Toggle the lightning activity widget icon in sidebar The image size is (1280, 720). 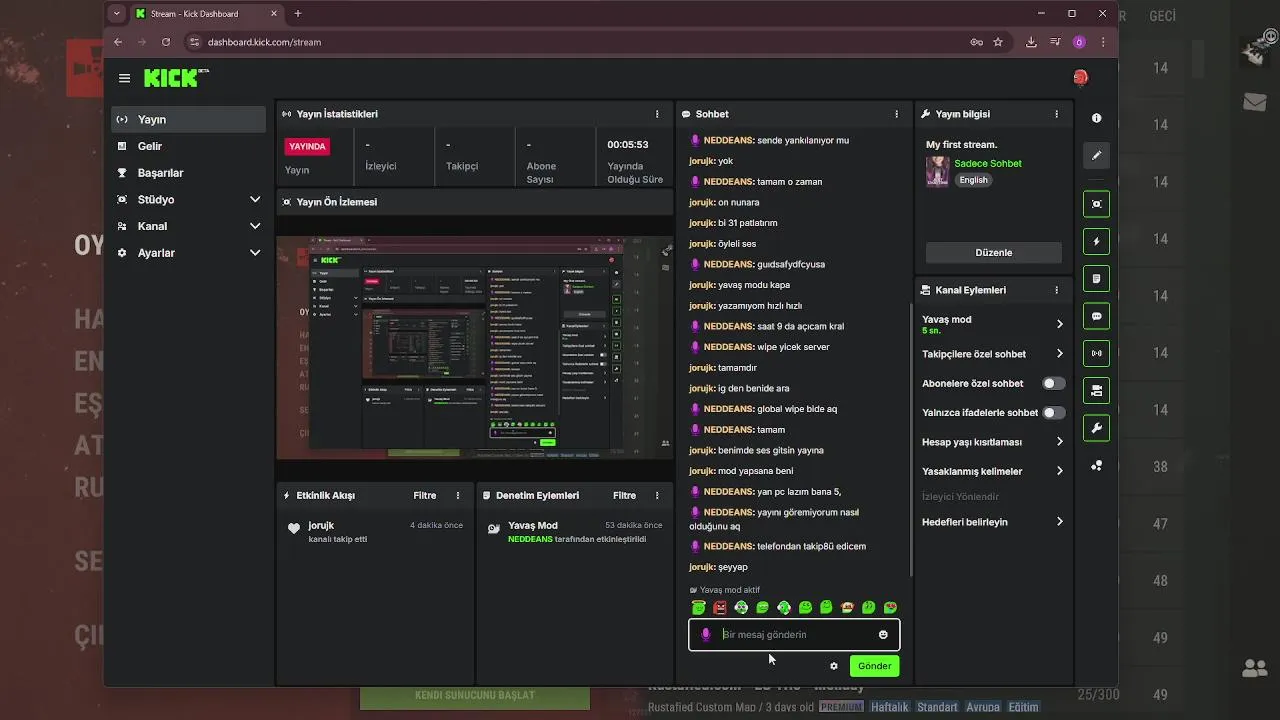[x=1097, y=241]
